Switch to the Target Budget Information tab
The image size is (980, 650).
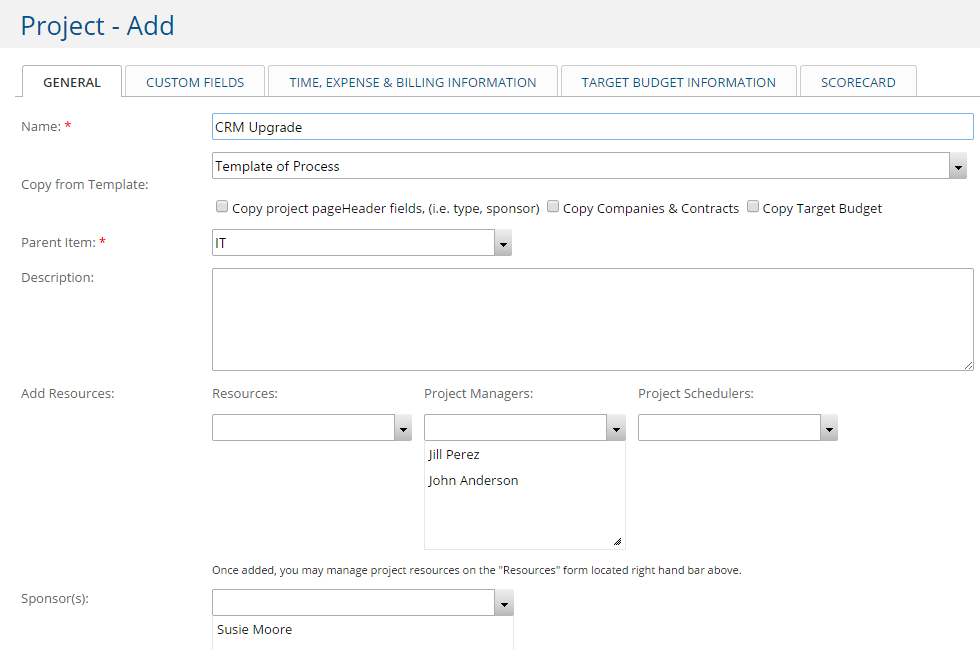pyautogui.click(x=678, y=81)
